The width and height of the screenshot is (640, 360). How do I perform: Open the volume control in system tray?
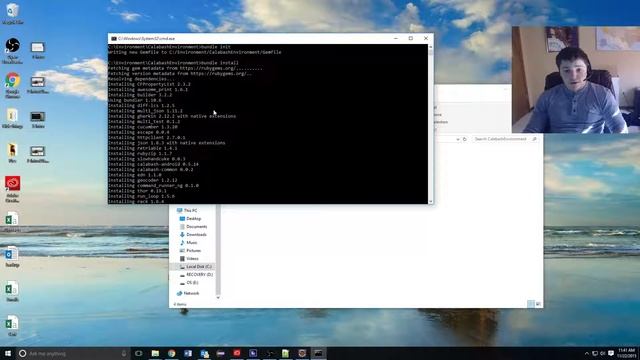click(603, 353)
